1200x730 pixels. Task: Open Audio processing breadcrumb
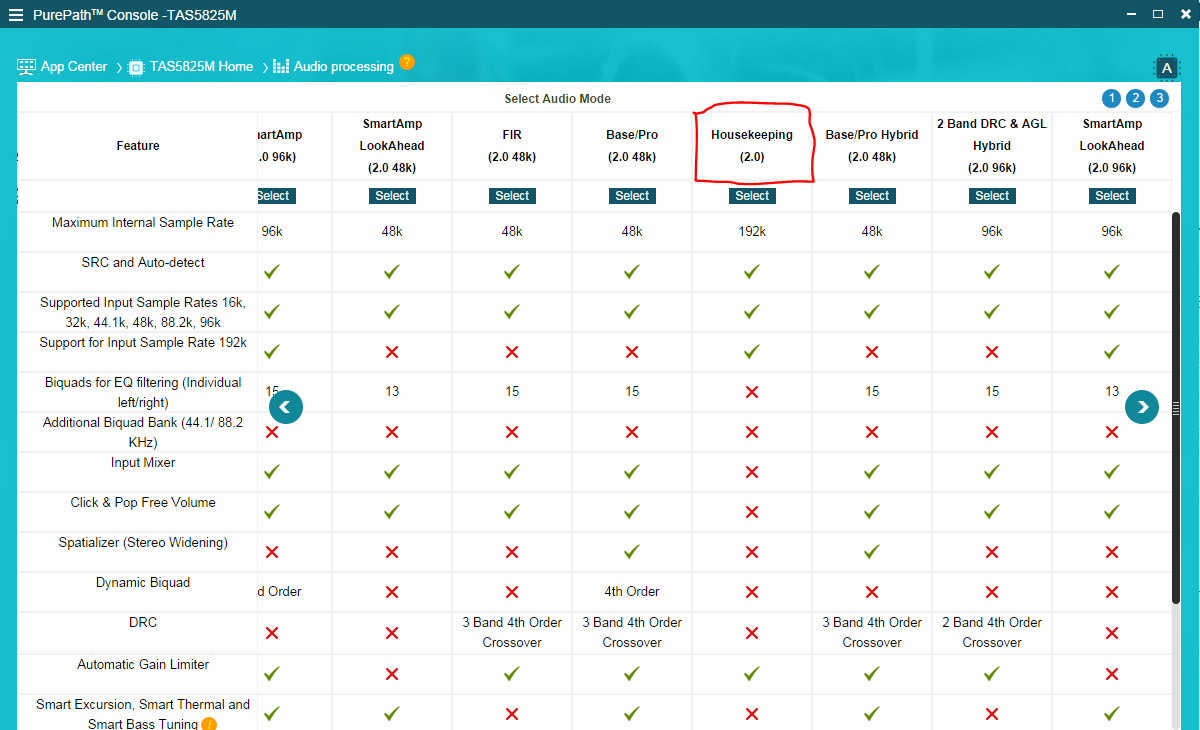344,67
